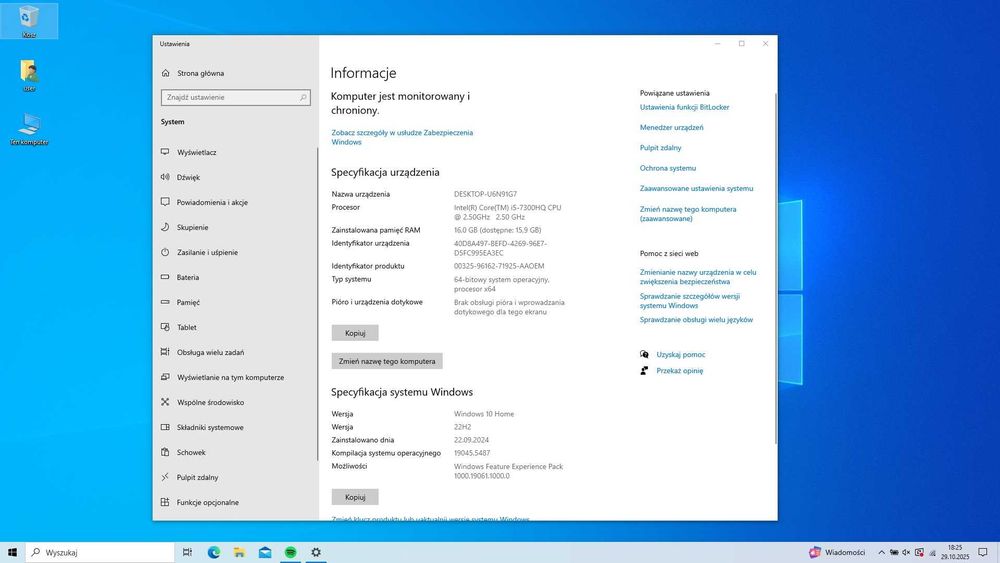Click the Wyszukaj taskbar search box
Image resolution: width=1000 pixels, height=563 pixels.
tap(100, 552)
